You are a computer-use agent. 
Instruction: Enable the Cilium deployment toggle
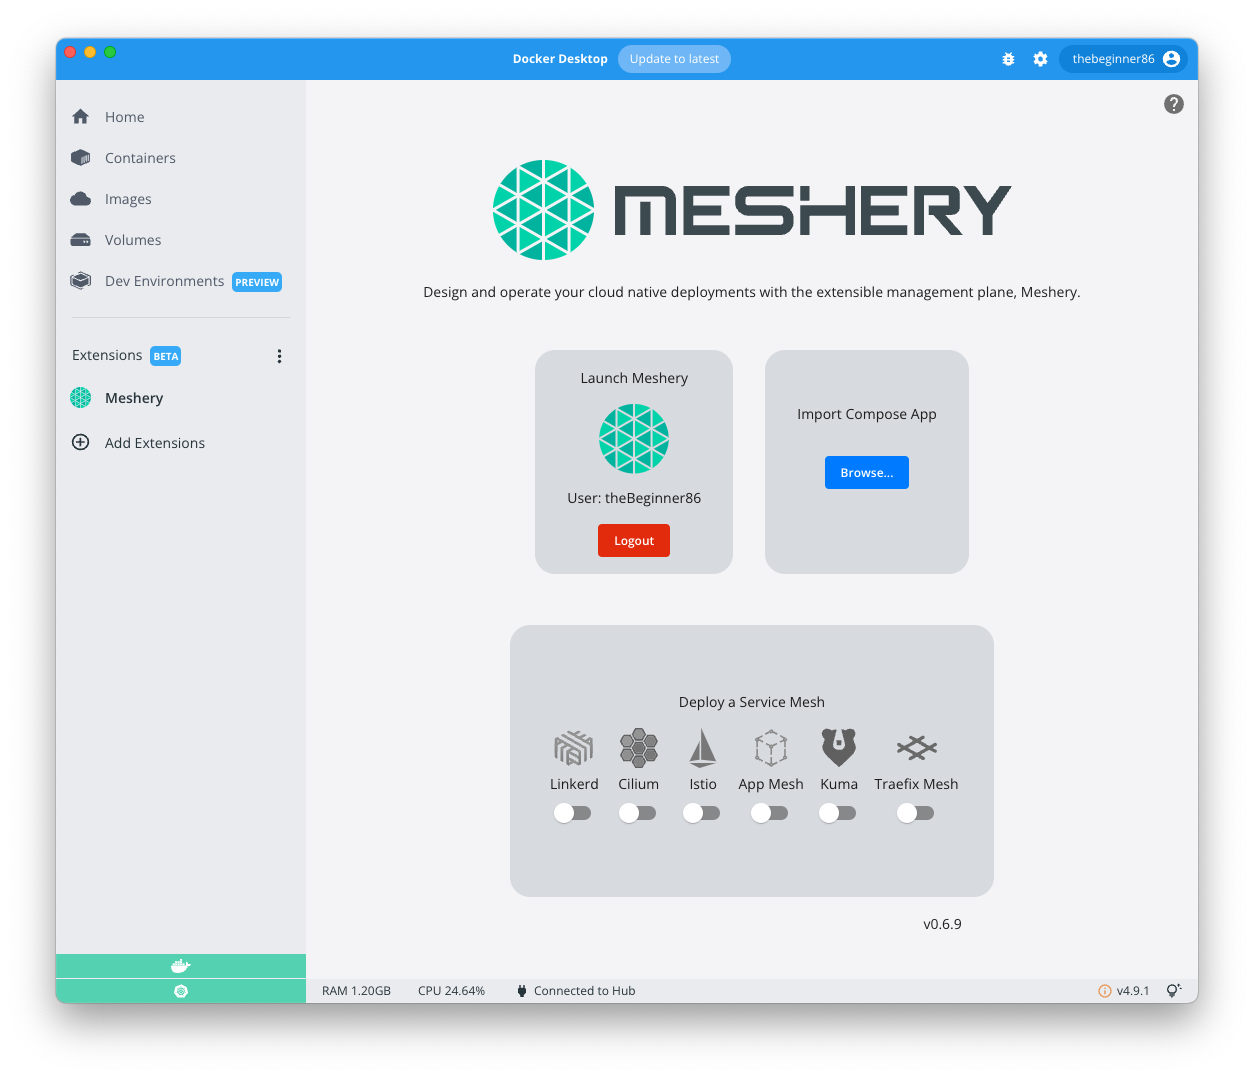tap(638, 813)
